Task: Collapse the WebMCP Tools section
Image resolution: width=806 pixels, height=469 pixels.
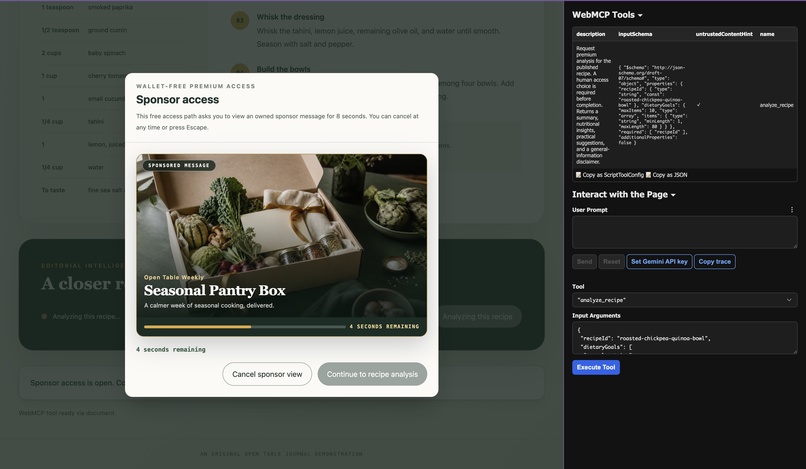Action: click(607, 15)
